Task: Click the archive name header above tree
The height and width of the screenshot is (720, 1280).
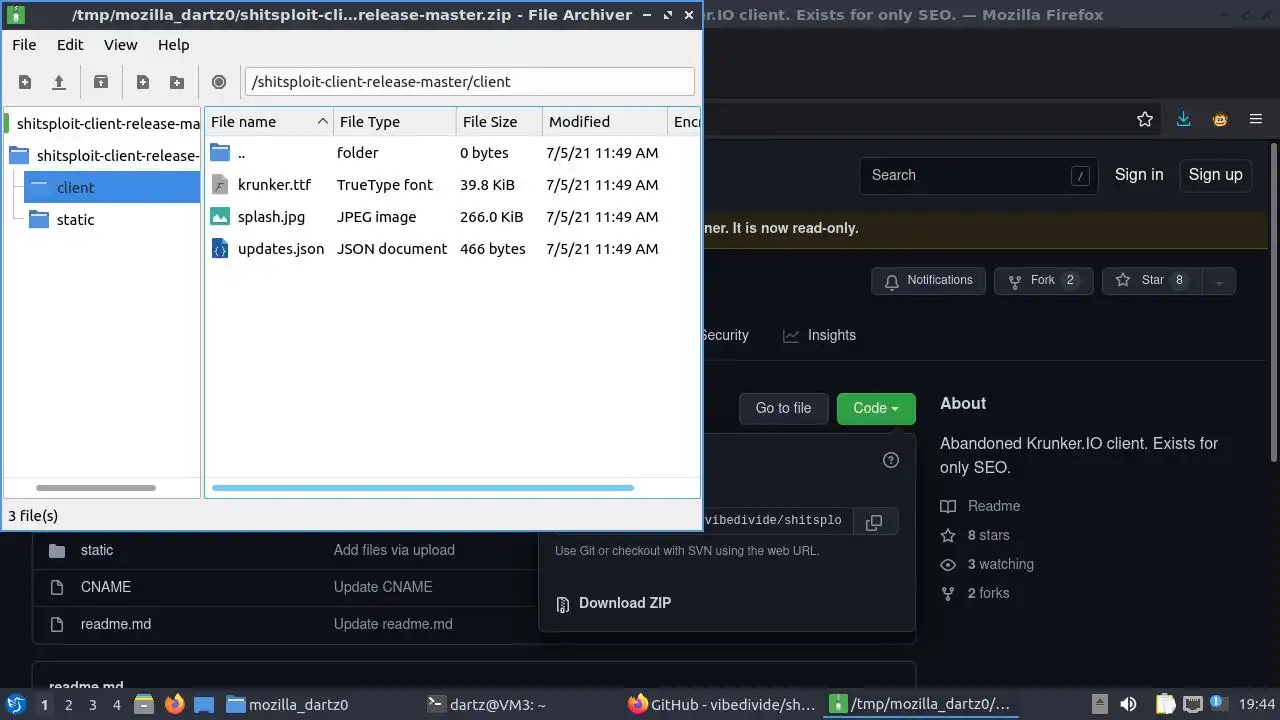Action: (104, 123)
